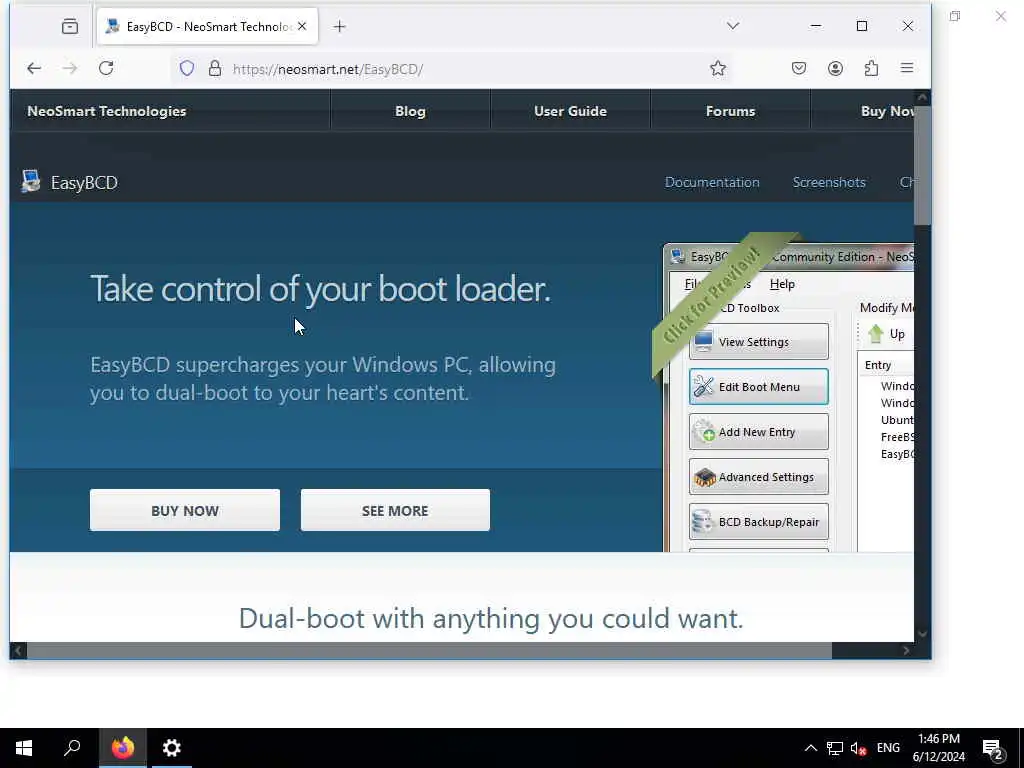Bookmark this page with the star icon
This screenshot has height=768, width=1024.
point(718,68)
